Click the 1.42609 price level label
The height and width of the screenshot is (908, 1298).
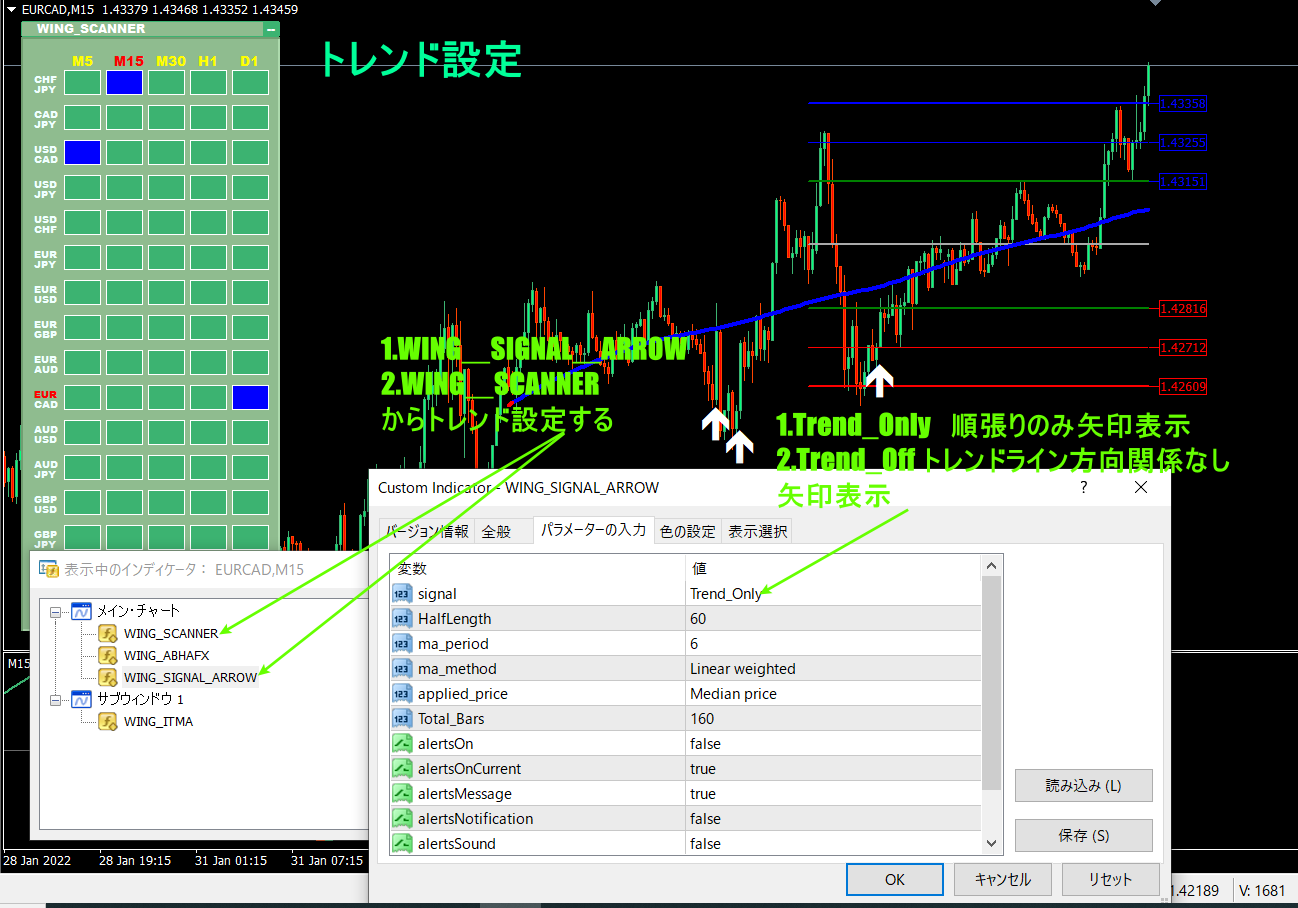[1183, 385]
